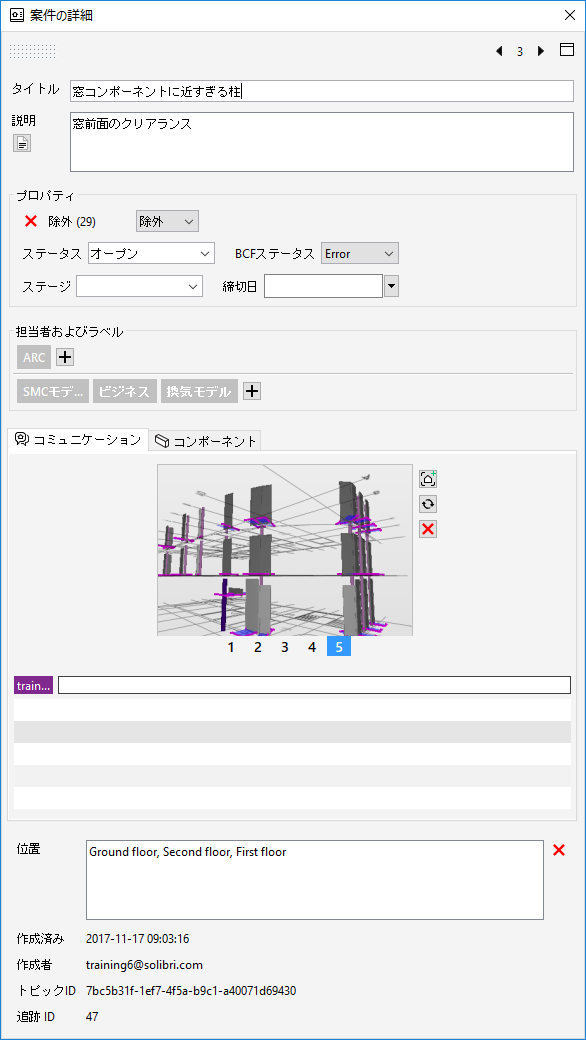Focus the 説明 description text area

[322, 142]
